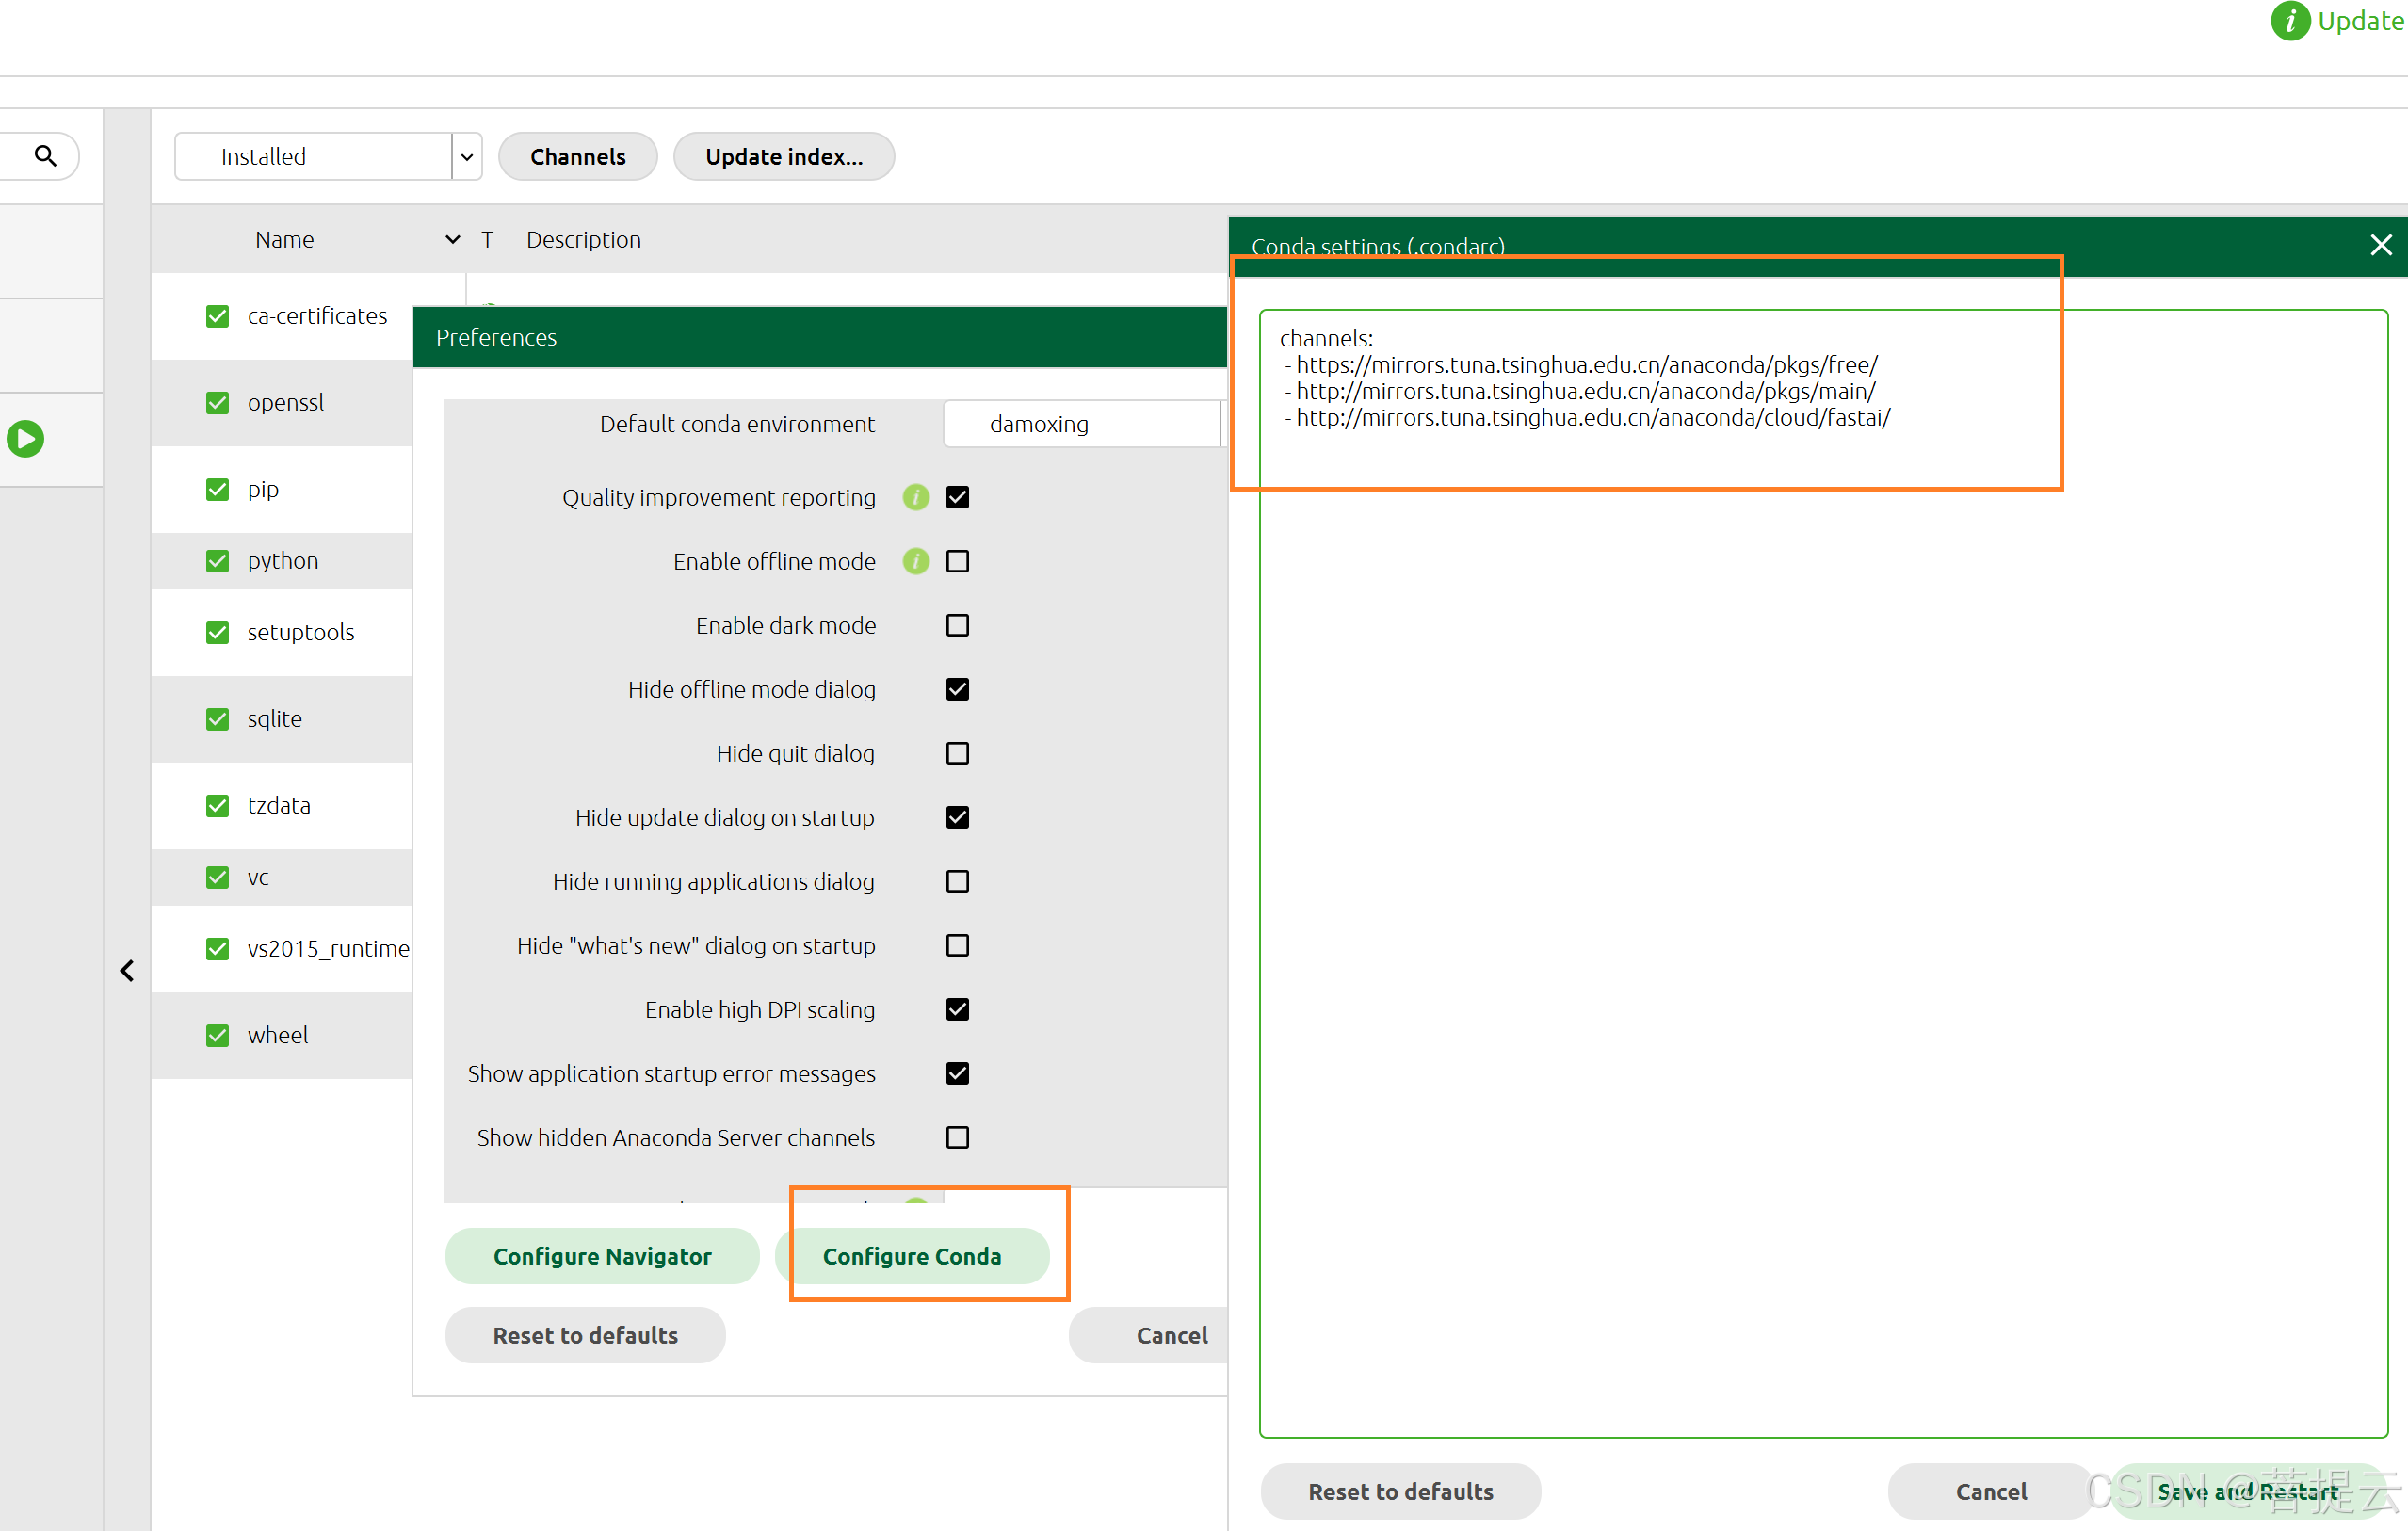Click green package status icon for wheel
The image size is (2408, 1531).
(x=217, y=1035)
